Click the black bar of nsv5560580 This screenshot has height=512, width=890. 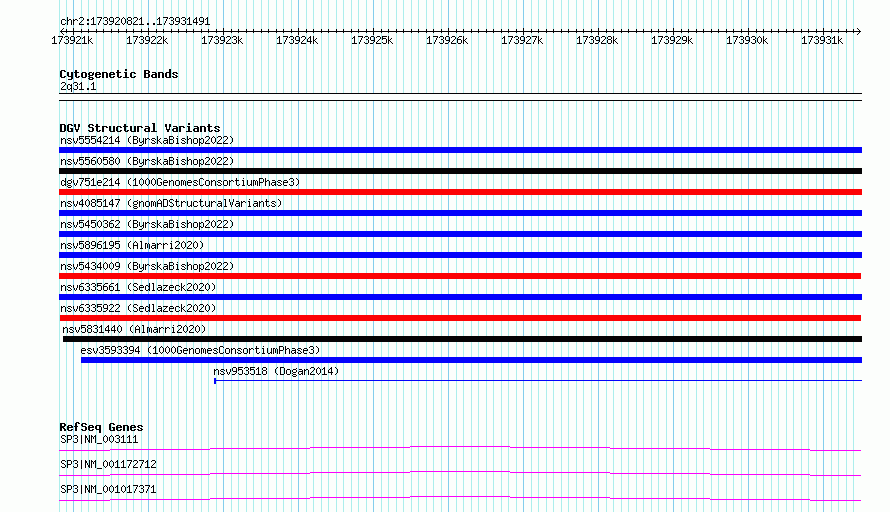pyautogui.click(x=460, y=171)
